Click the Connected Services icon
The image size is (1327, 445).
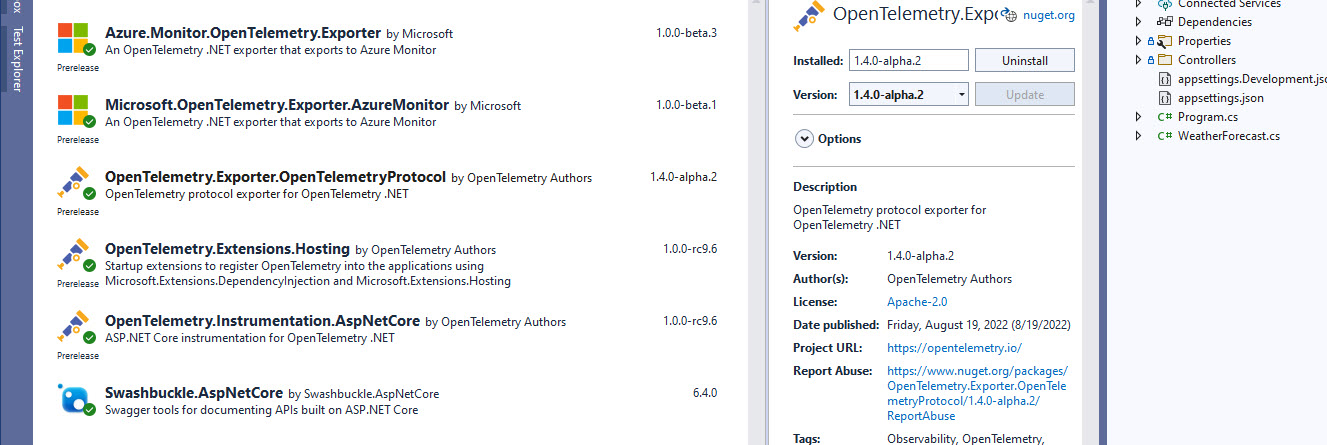(1165, 4)
